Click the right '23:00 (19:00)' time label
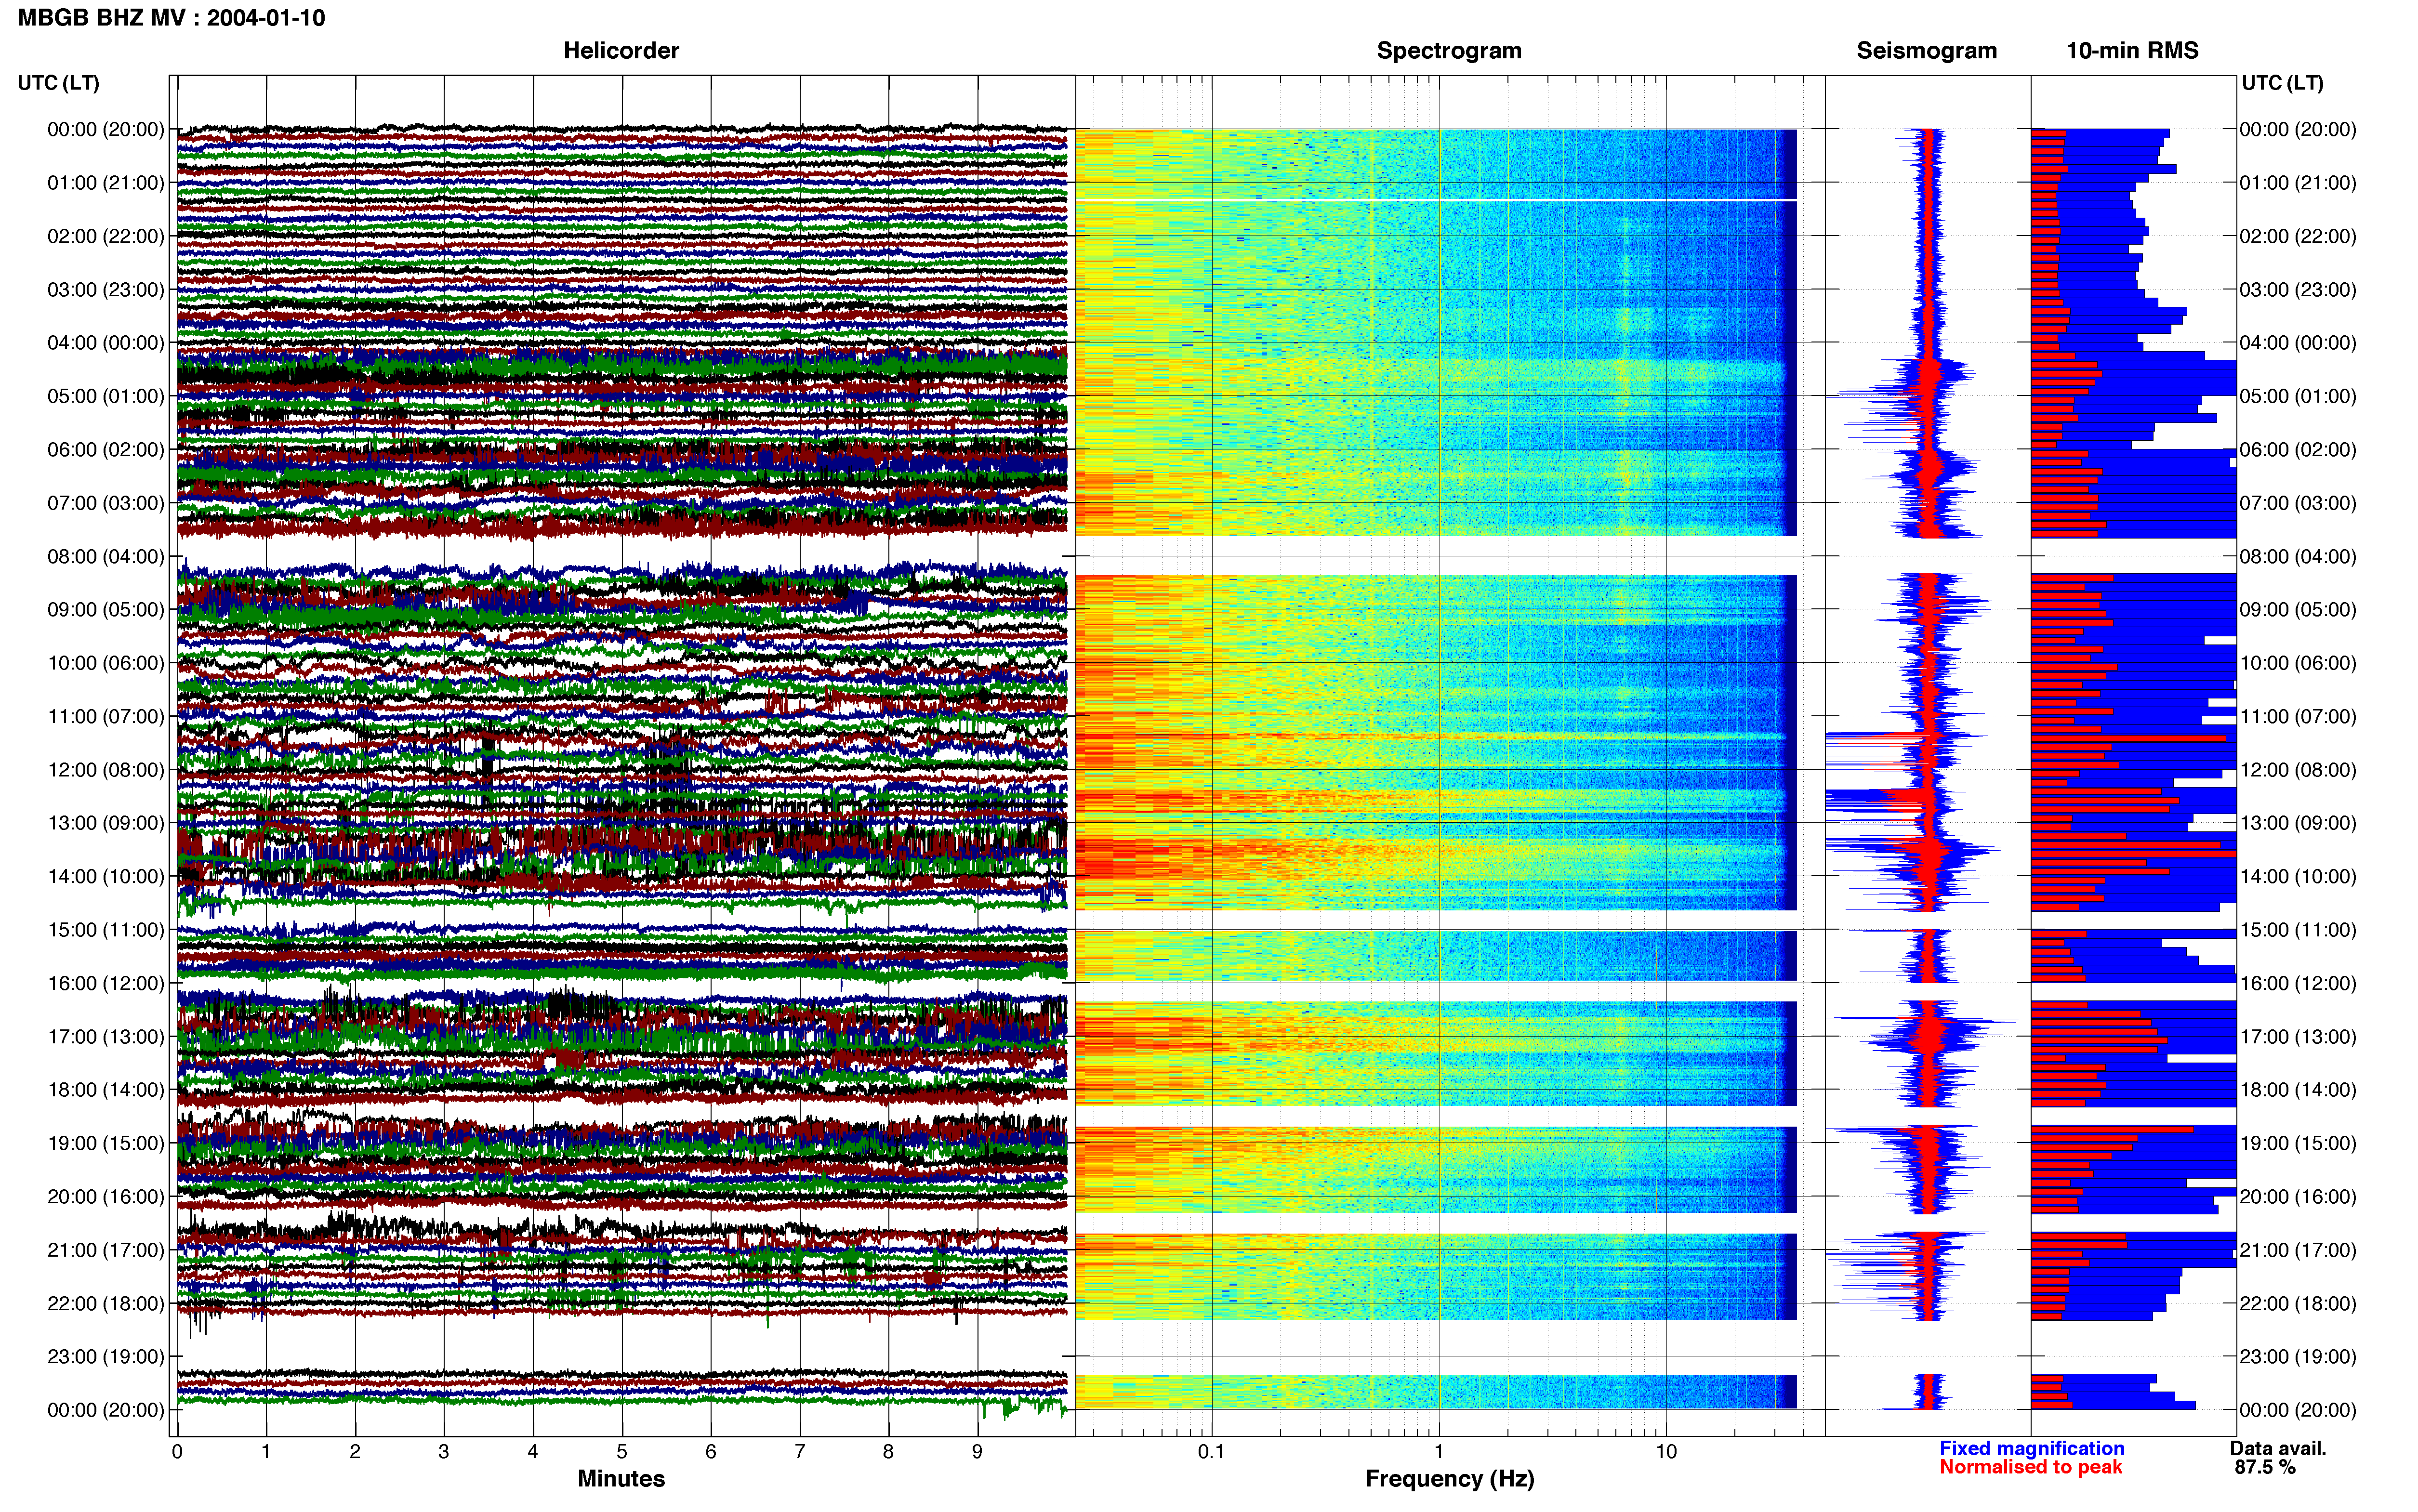 click(x=2298, y=1356)
